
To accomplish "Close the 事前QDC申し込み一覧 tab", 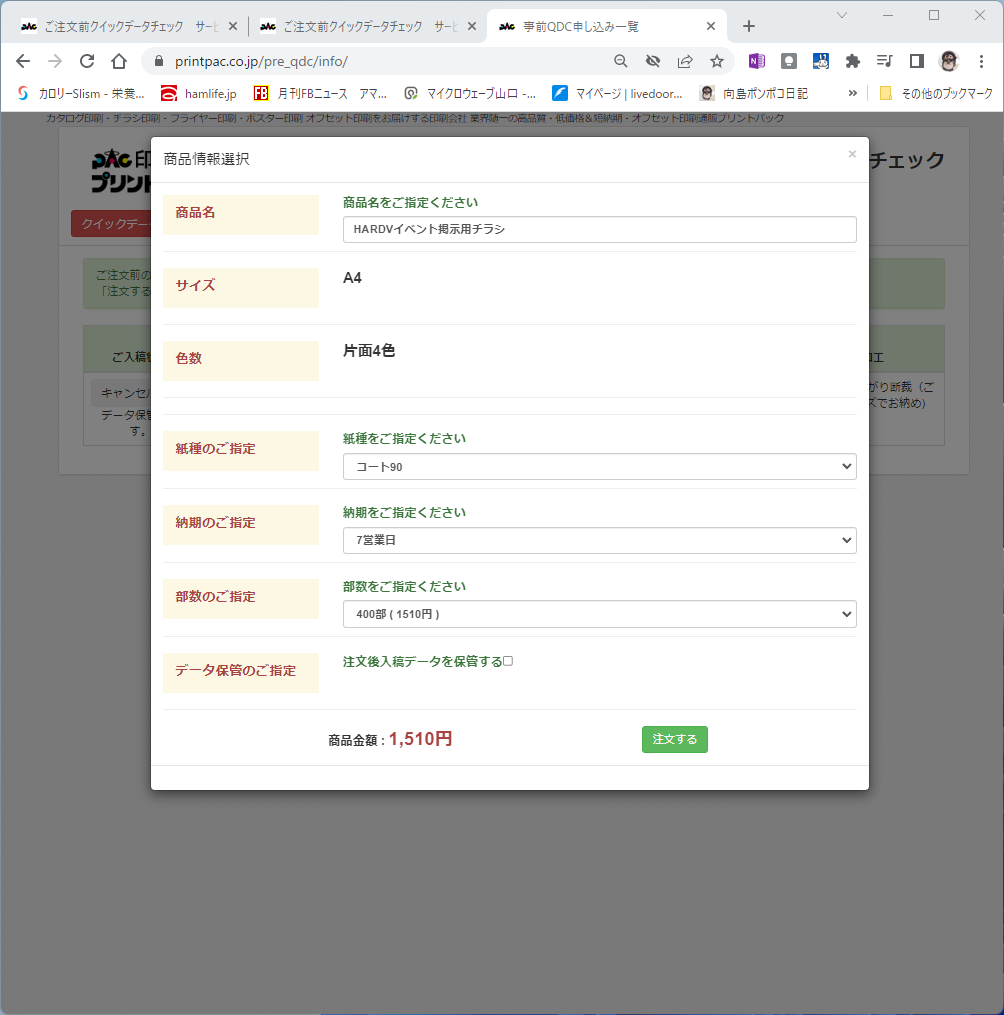I will [711, 27].
